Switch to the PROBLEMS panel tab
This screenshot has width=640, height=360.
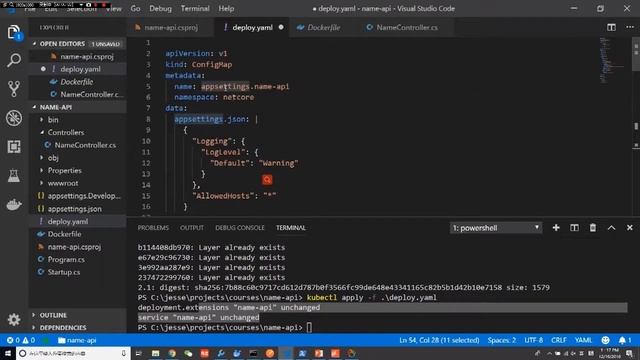point(153,228)
